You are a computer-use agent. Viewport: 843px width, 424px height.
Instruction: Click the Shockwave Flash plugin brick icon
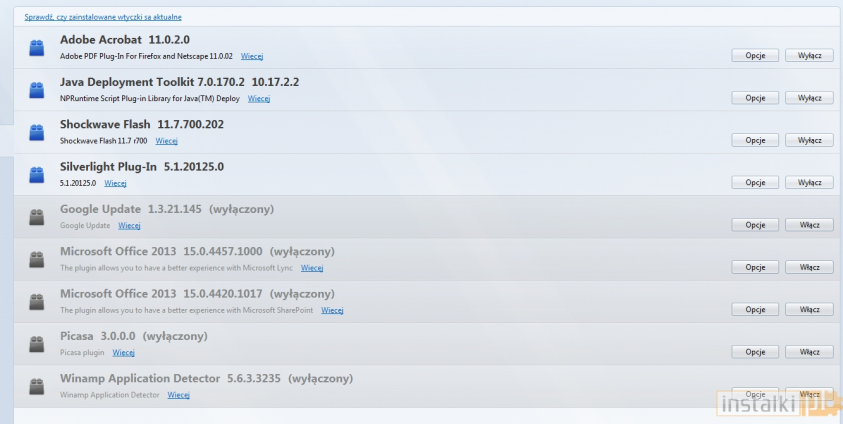(x=37, y=132)
